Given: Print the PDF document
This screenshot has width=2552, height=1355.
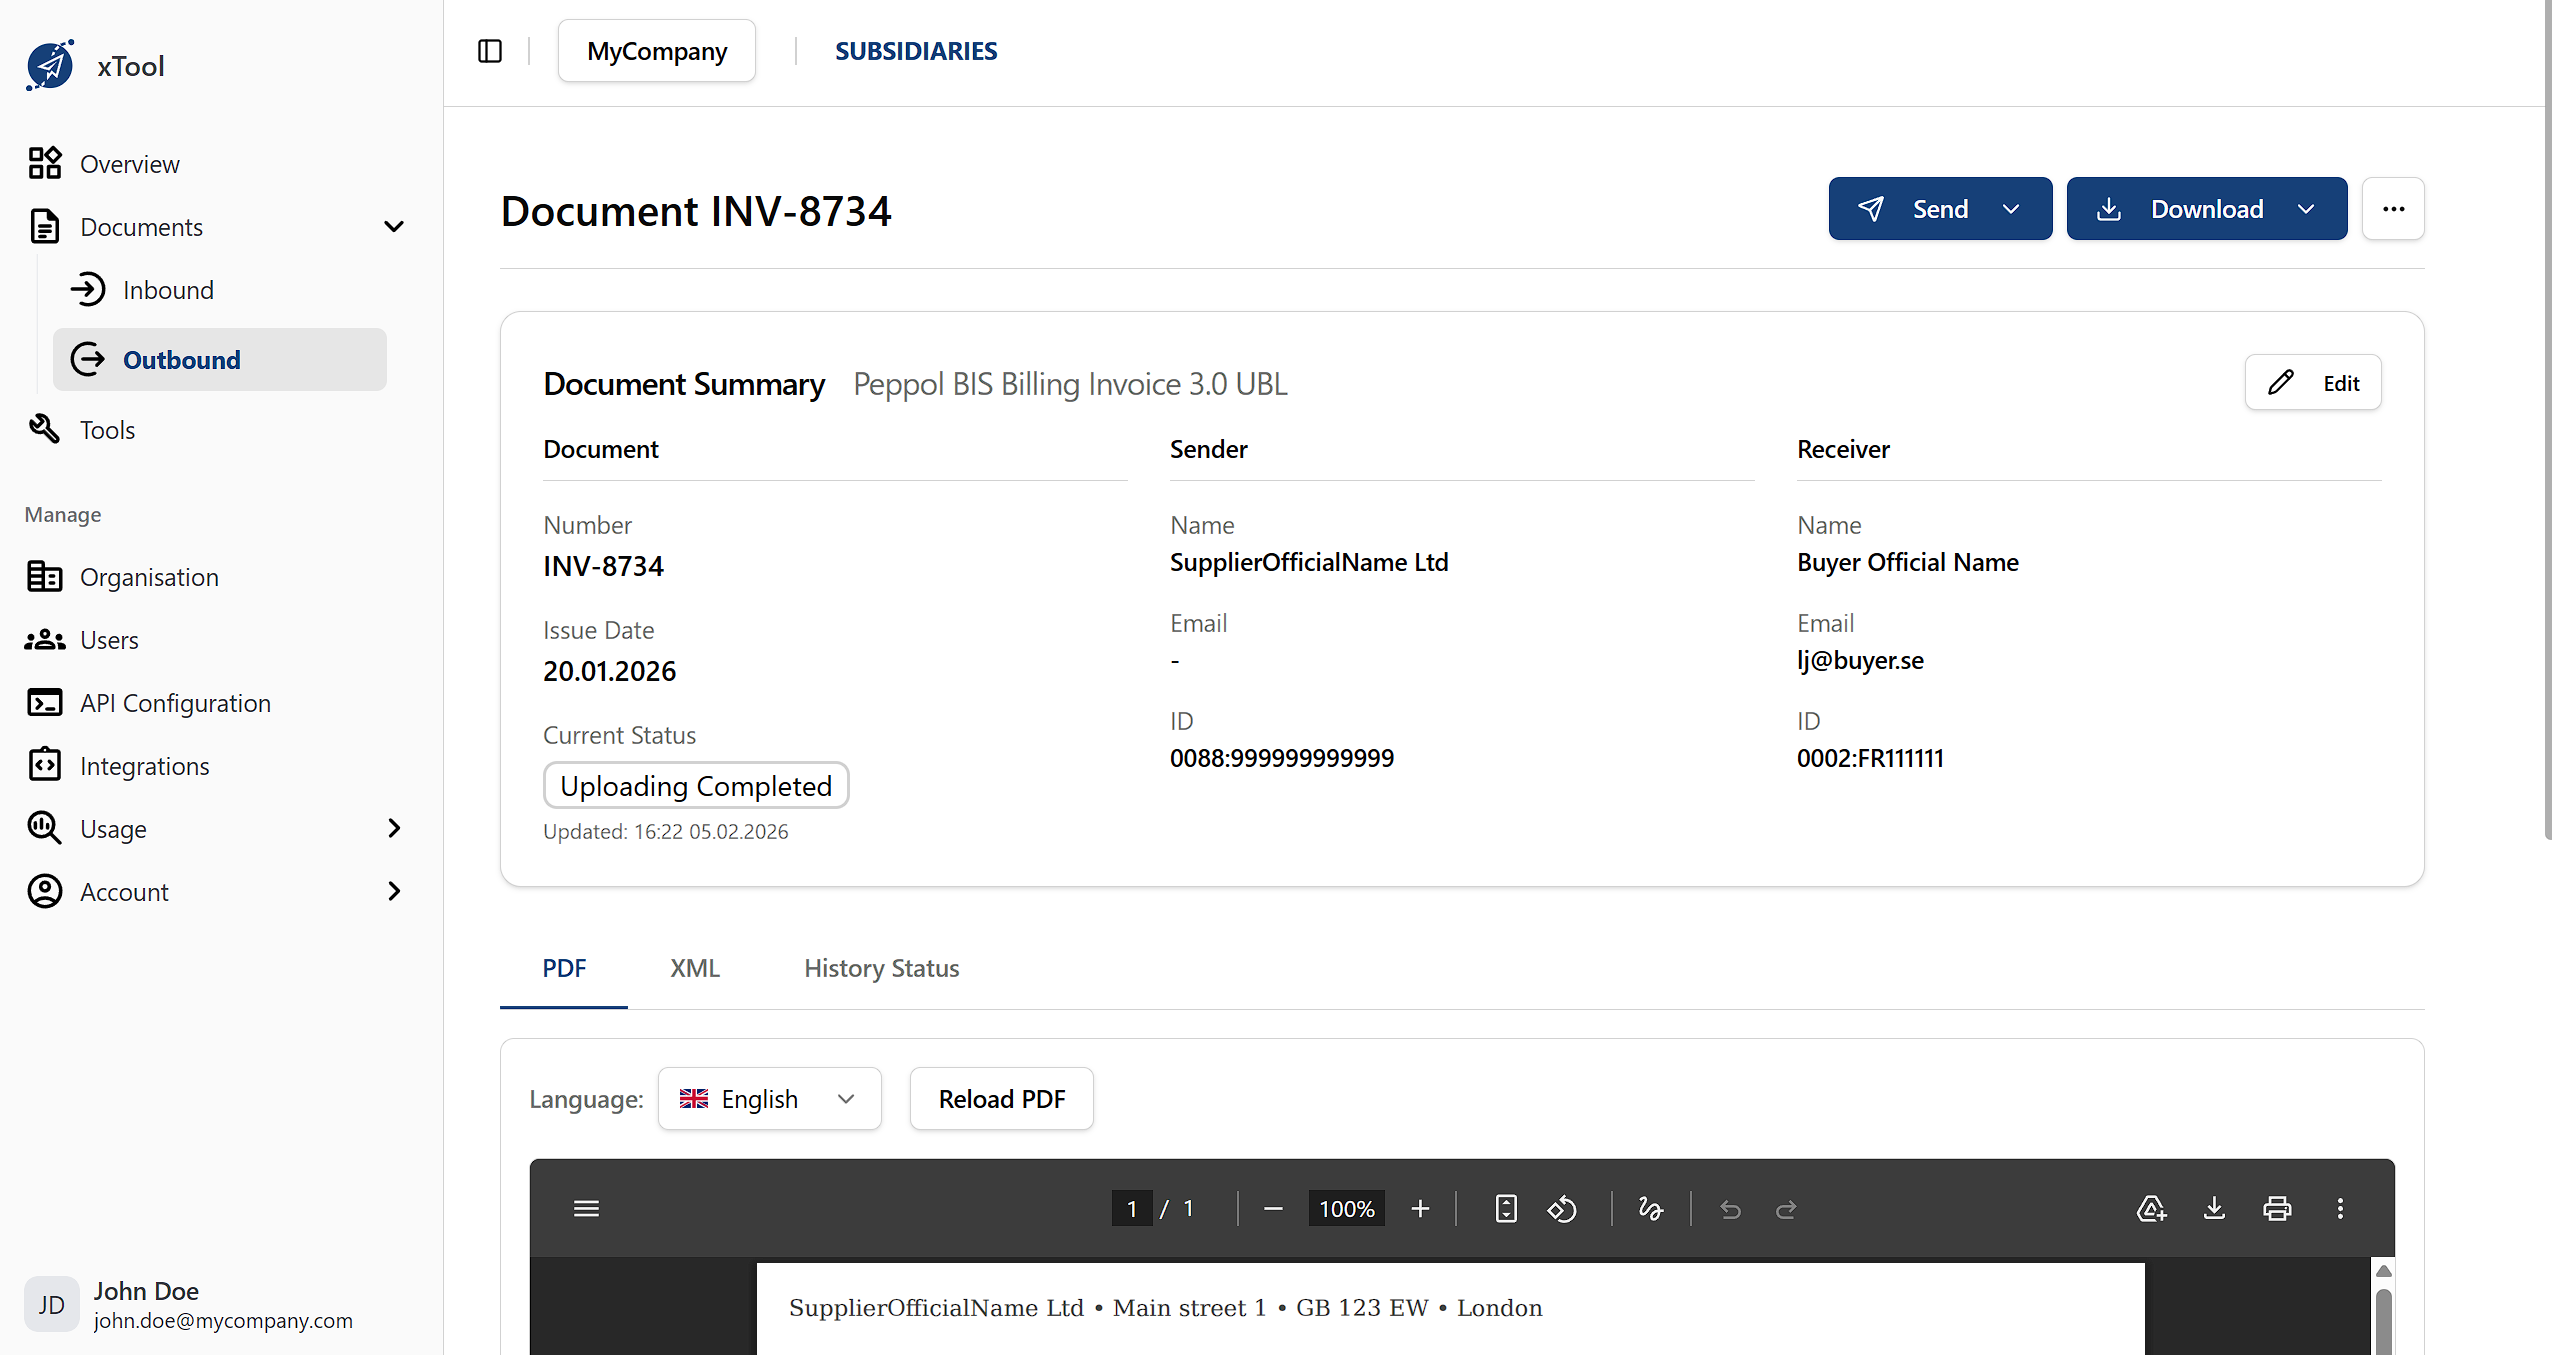Looking at the screenshot, I should [x=2276, y=1208].
